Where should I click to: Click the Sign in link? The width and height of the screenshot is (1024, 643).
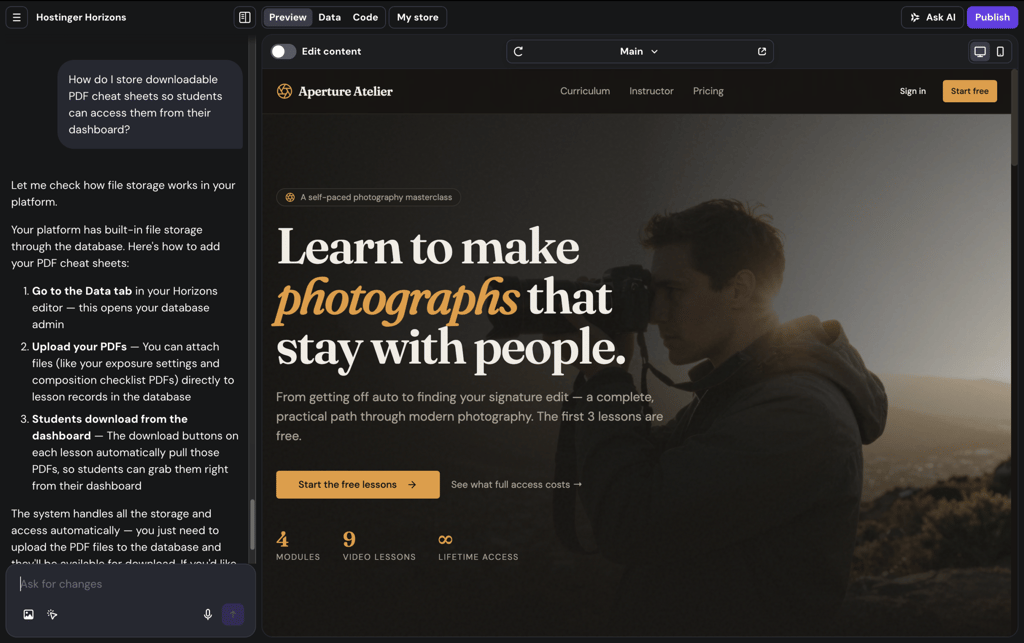[x=912, y=91]
